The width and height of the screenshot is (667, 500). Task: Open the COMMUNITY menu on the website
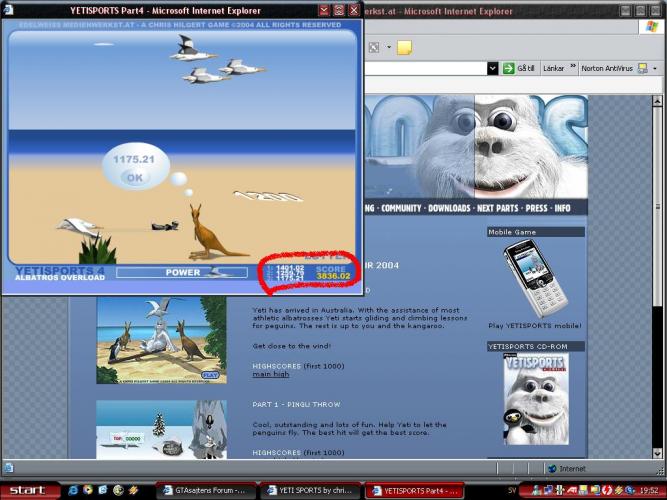[401, 208]
